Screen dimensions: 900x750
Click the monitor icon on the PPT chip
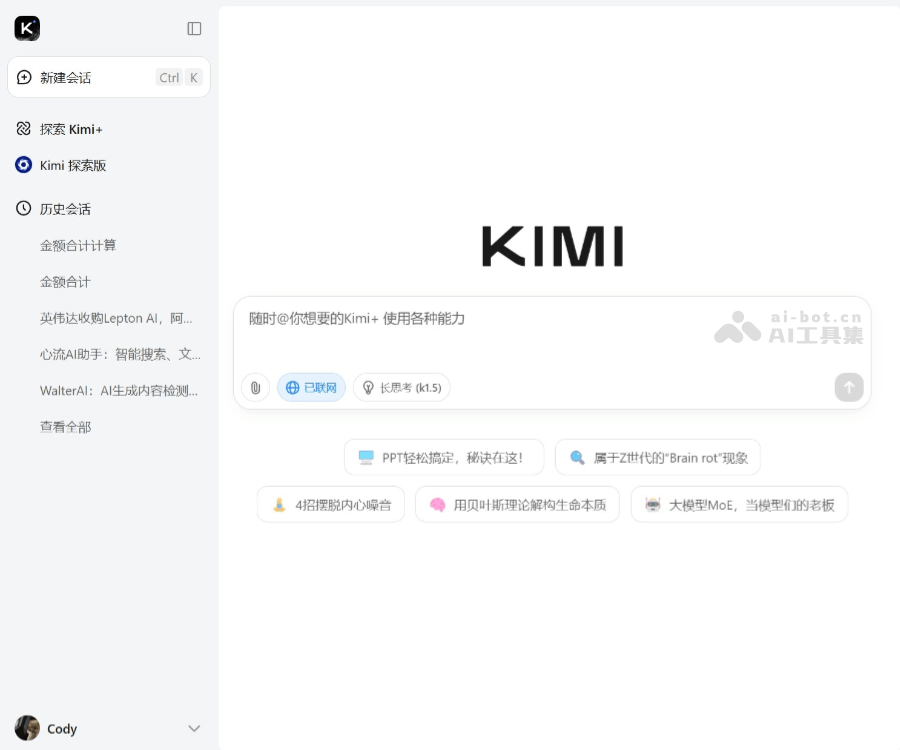(366, 457)
